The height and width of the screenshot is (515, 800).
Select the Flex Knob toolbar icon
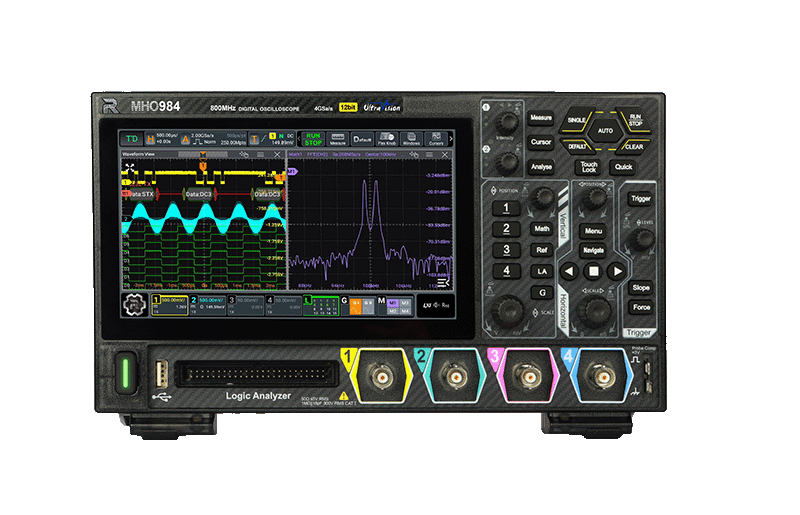(387, 139)
